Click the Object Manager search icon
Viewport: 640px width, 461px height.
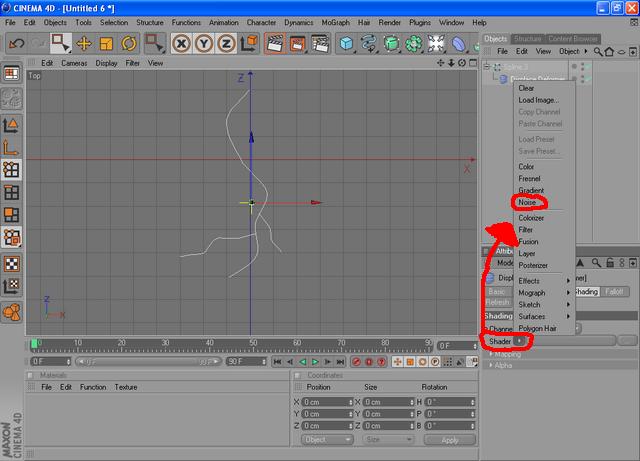coord(598,51)
